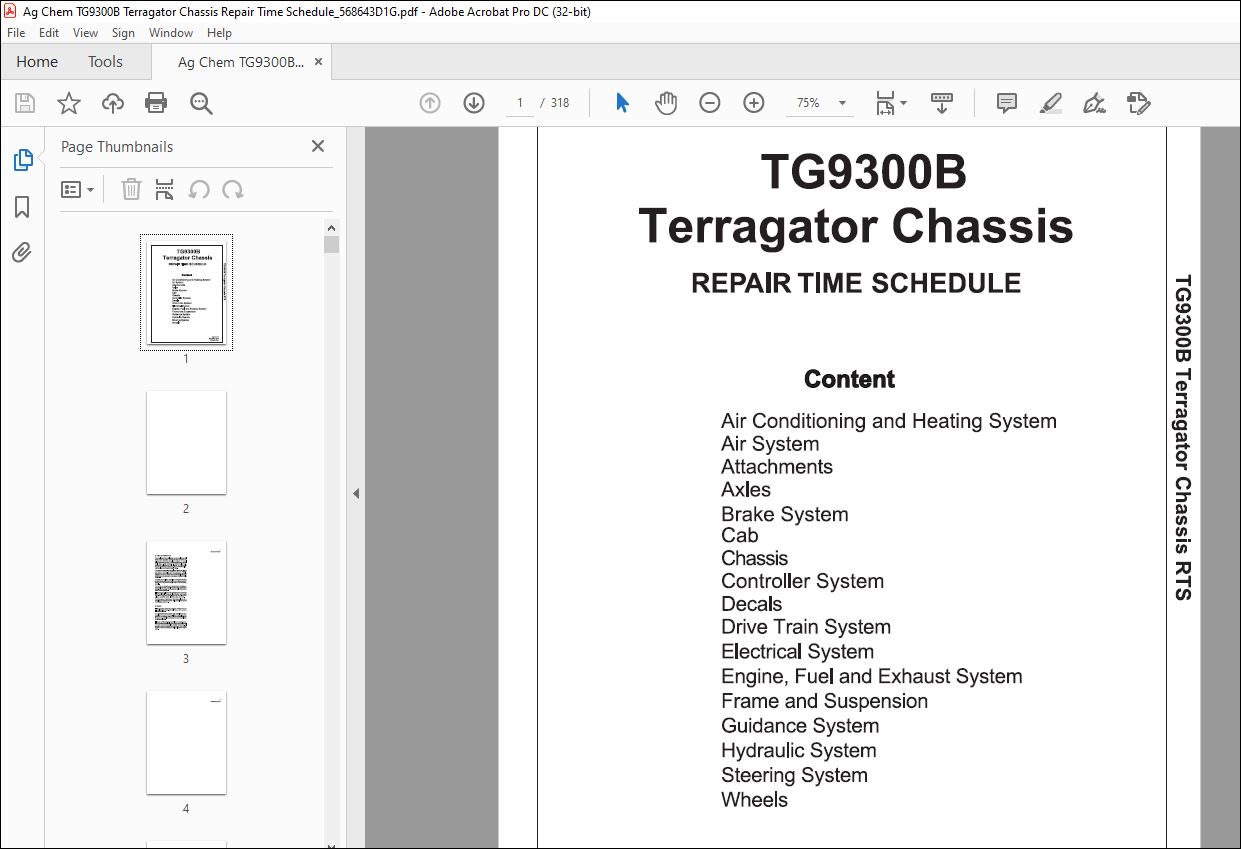Open the fit page scrolling options
This screenshot has width=1241, height=849.
tap(890, 103)
